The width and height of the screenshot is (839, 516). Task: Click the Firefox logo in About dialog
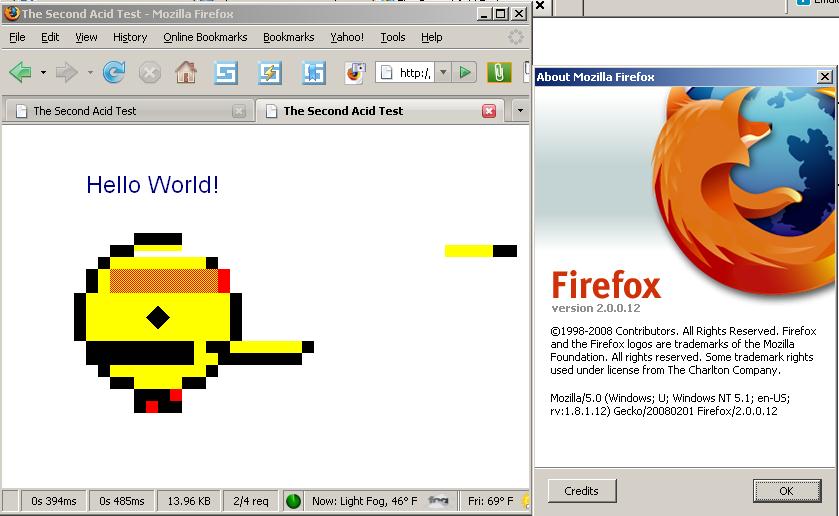point(743,190)
